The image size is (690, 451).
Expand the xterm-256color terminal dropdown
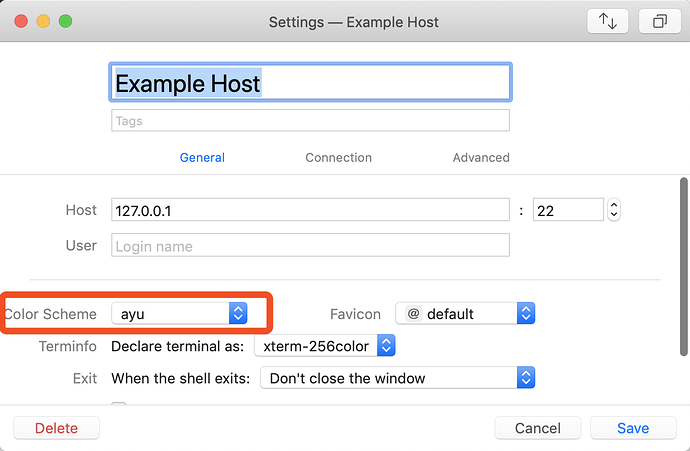tap(325, 346)
